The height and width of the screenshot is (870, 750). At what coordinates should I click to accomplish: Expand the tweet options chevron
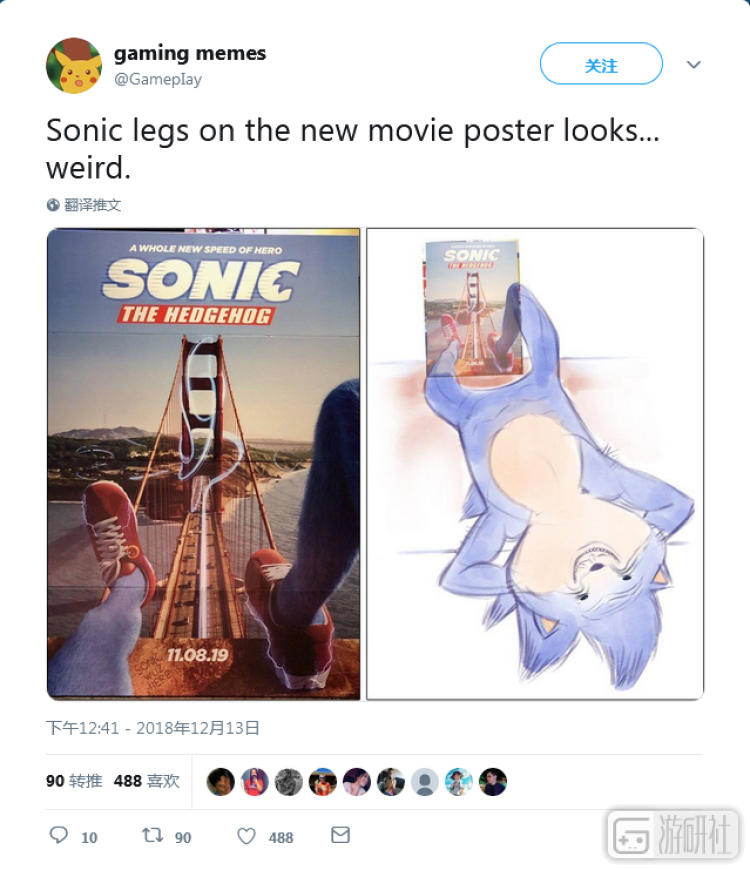coord(693,64)
